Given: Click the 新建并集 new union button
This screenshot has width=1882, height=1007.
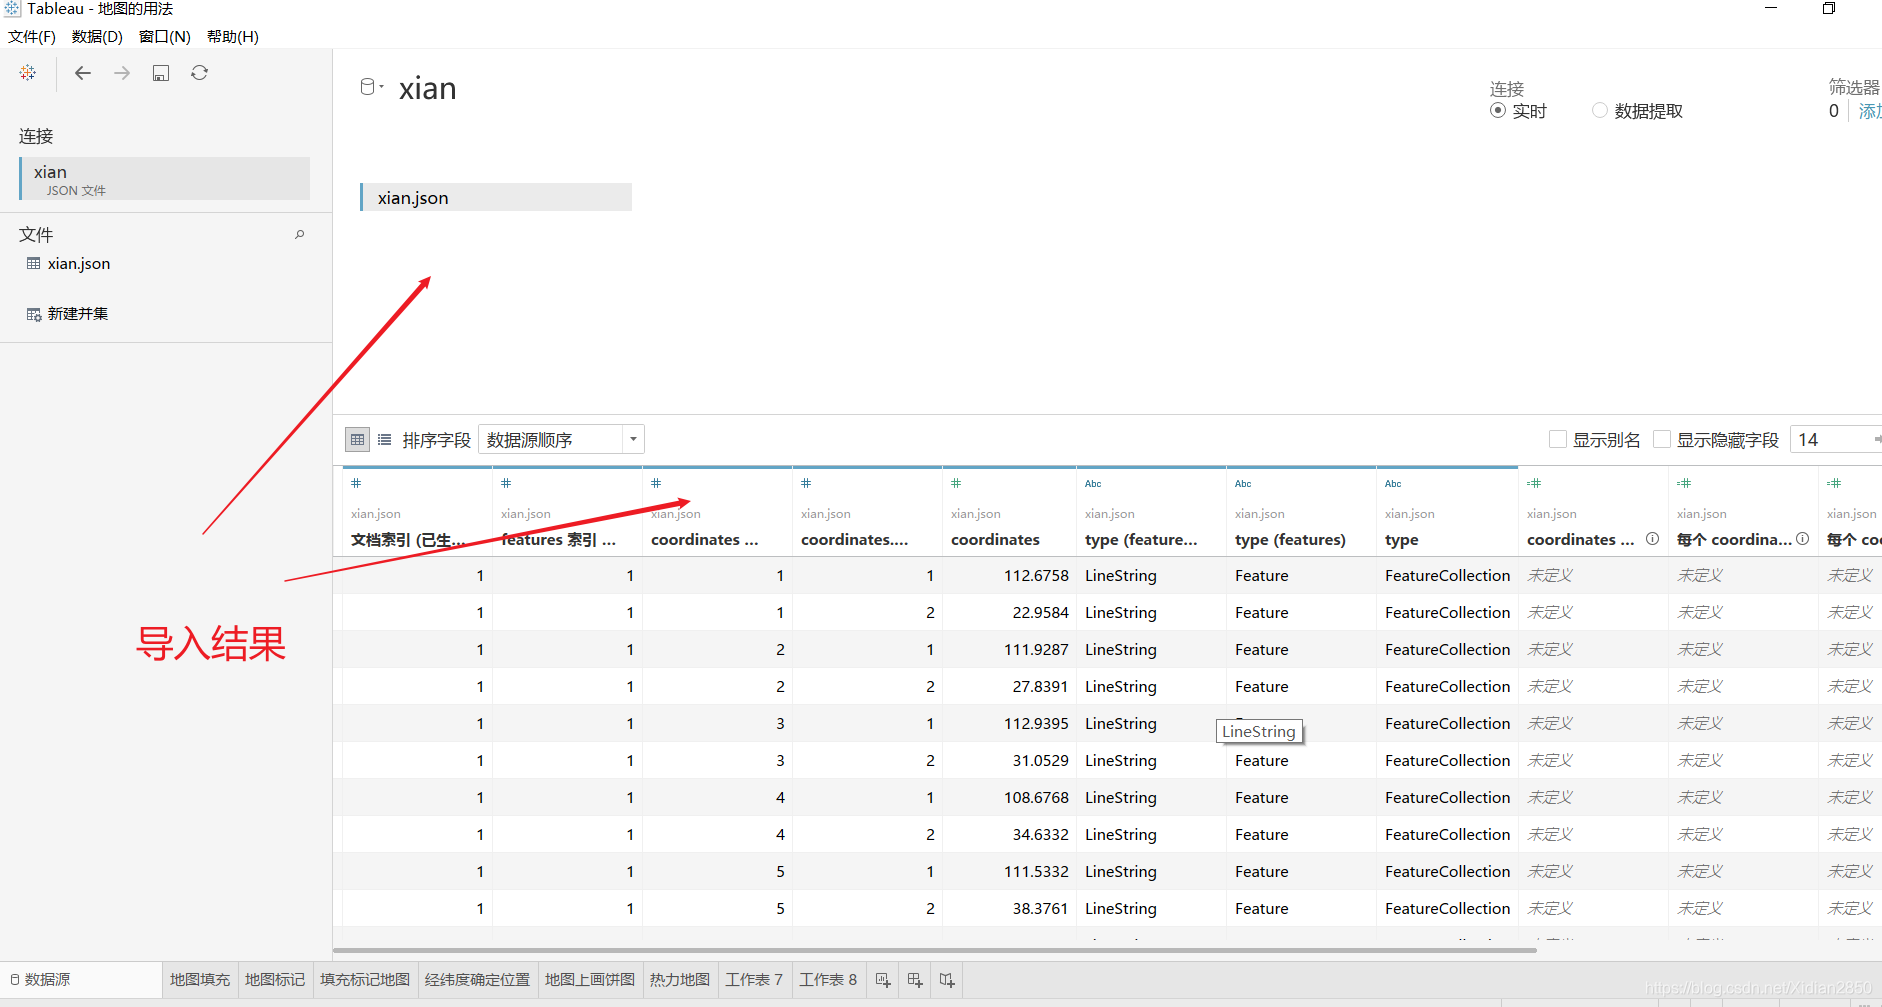Looking at the screenshot, I should pos(78,314).
